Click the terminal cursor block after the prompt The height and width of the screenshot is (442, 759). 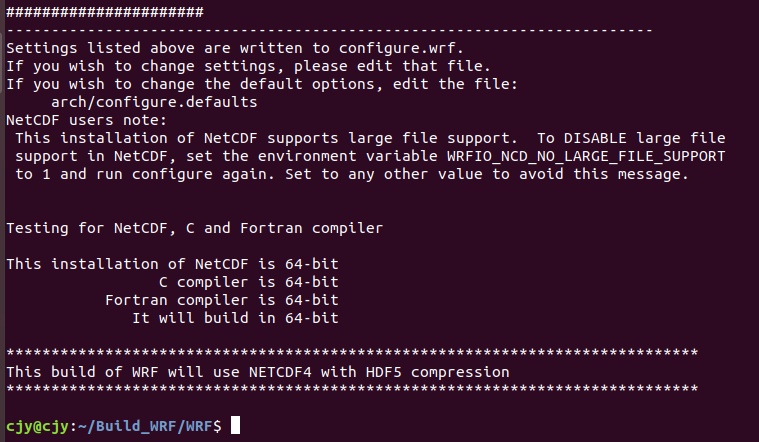point(235,425)
